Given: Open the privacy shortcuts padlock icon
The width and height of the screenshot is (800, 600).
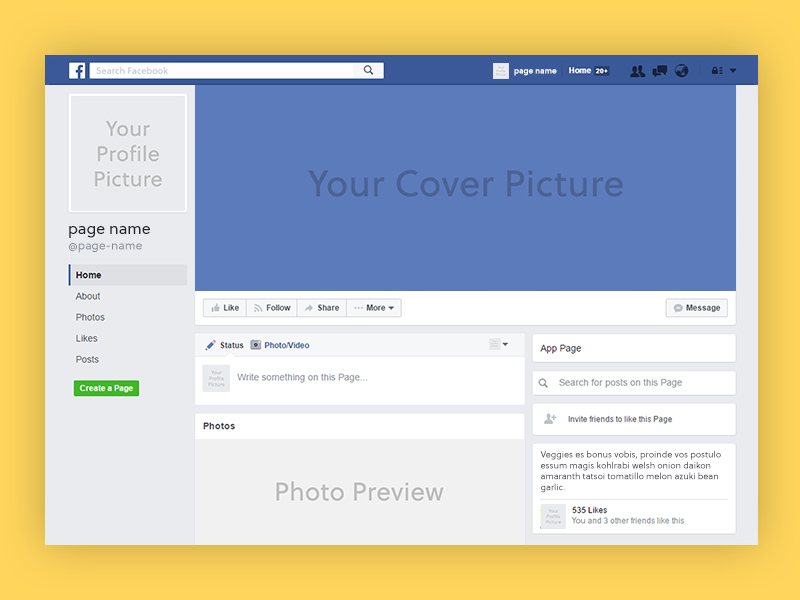Looking at the screenshot, I should (x=715, y=71).
